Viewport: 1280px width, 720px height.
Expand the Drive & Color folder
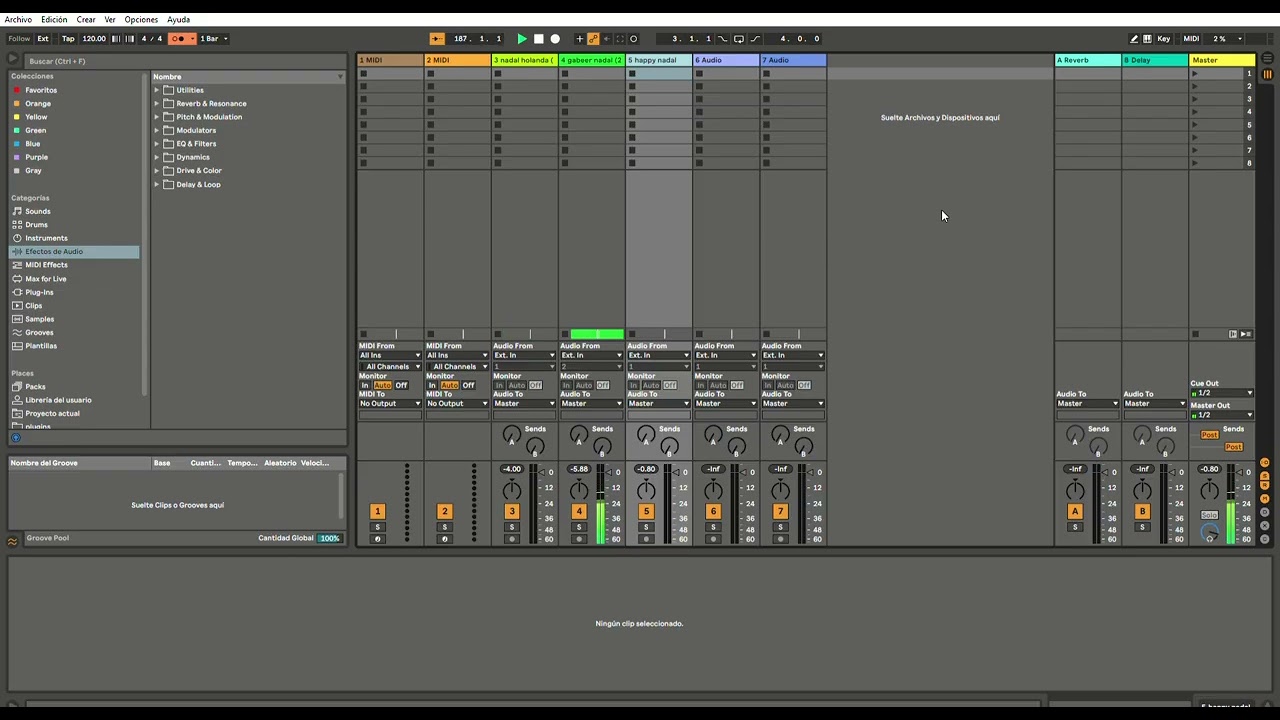pos(157,171)
